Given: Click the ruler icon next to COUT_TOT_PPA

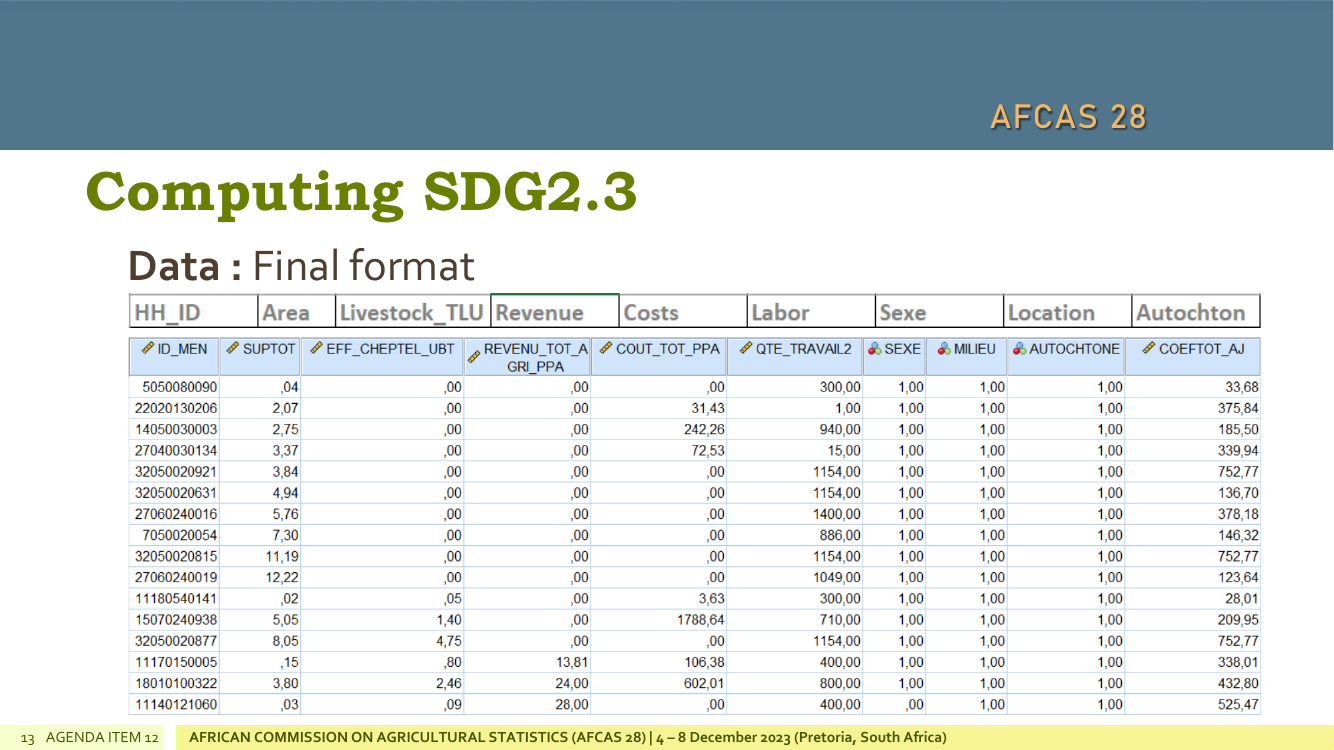Looking at the screenshot, I should pyautogui.click(x=606, y=349).
